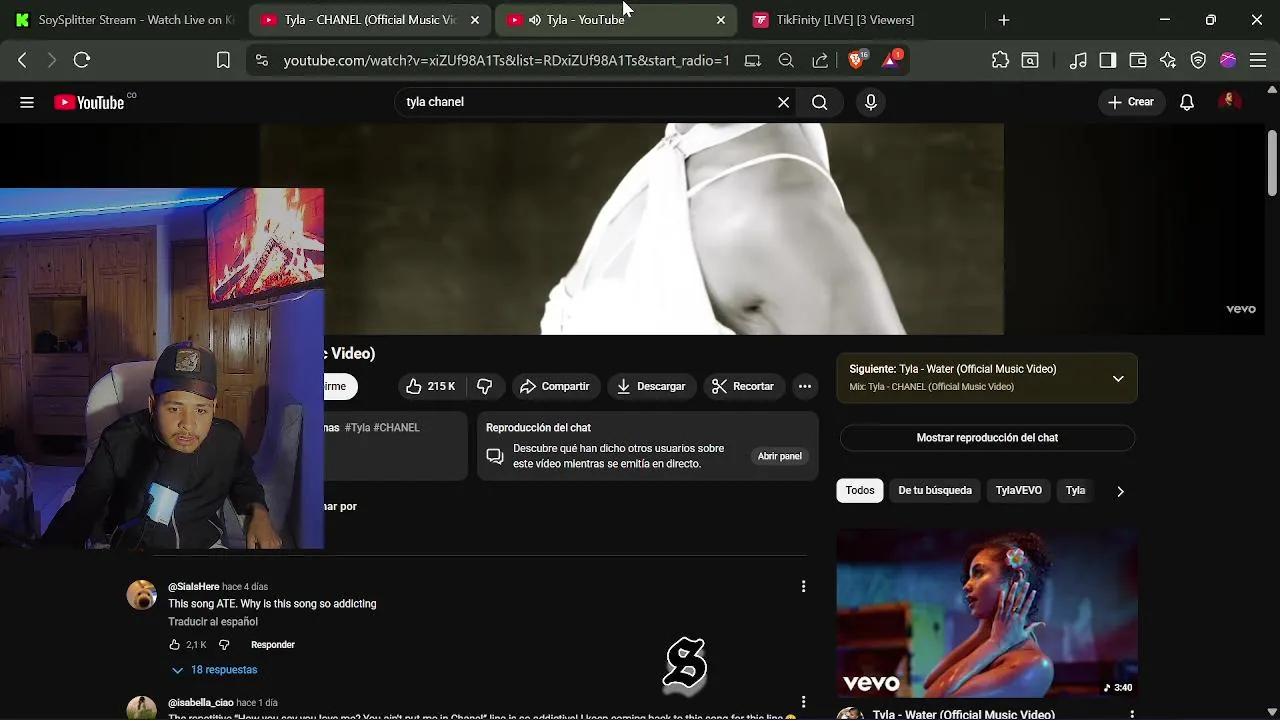The width and height of the screenshot is (1280, 720).
Task: Click the #Tyla hashtag link
Action: (x=357, y=427)
